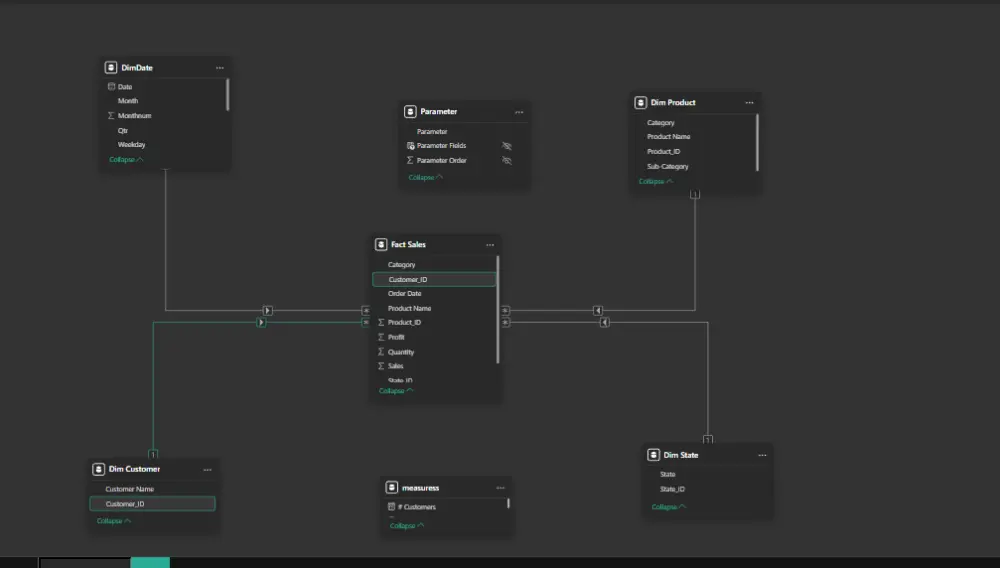The image size is (1000, 568).
Task: Click the measuress table icon
Action: point(392,488)
